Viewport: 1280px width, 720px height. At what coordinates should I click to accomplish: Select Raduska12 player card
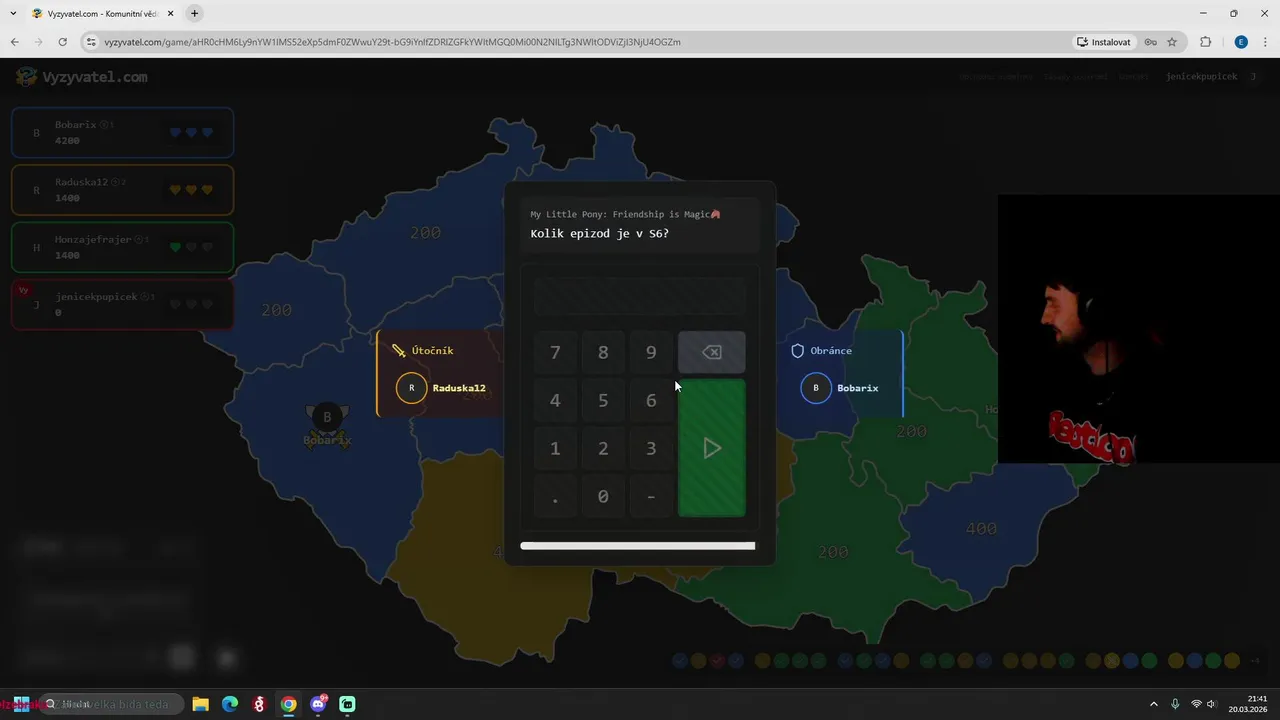coord(122,190)
